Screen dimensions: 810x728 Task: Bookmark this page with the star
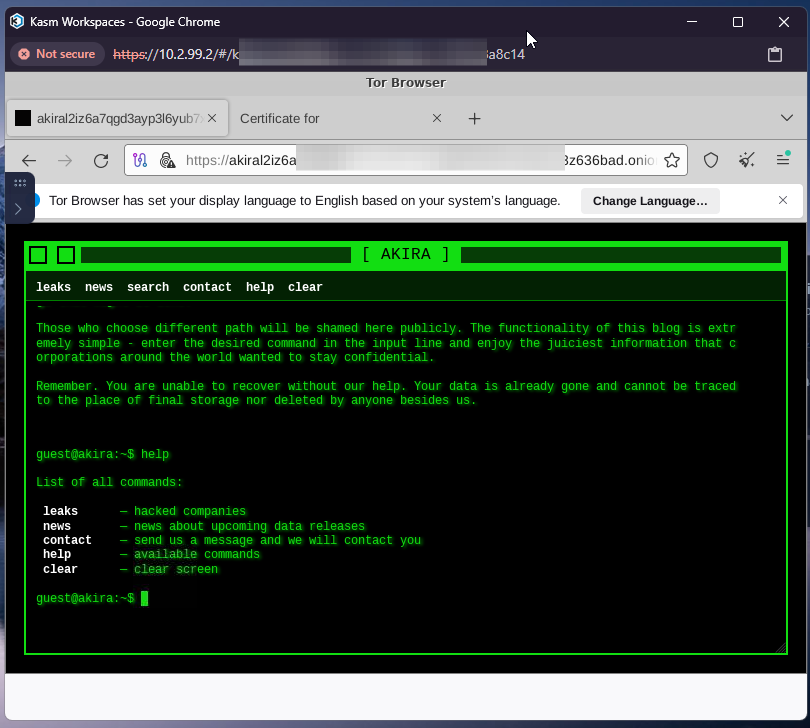(672, 160)
